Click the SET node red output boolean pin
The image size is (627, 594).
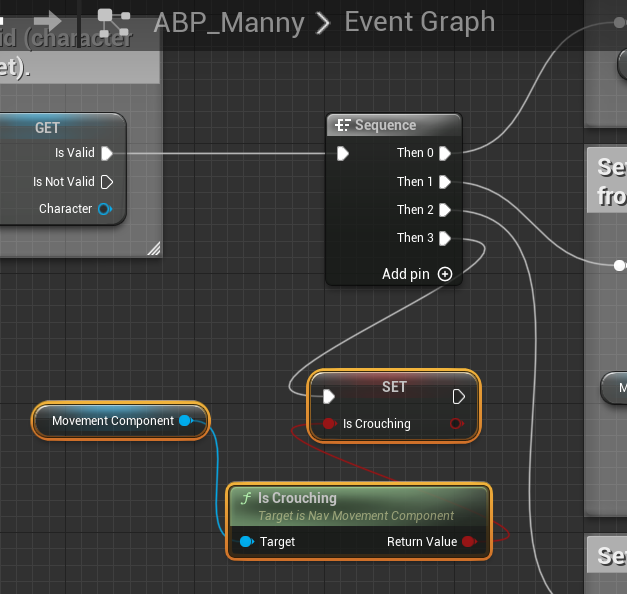click(456, 424)
